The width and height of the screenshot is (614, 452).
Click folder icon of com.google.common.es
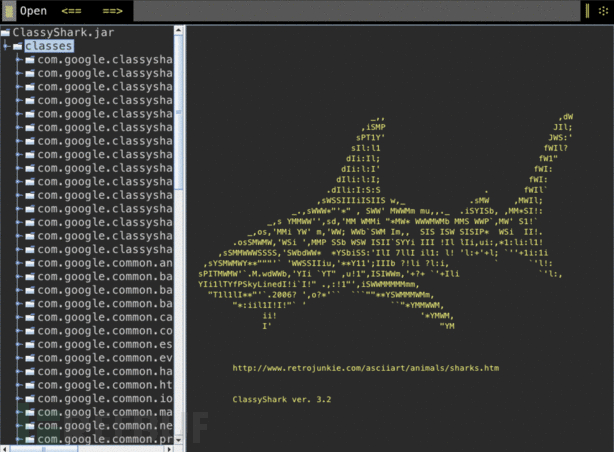30,345
